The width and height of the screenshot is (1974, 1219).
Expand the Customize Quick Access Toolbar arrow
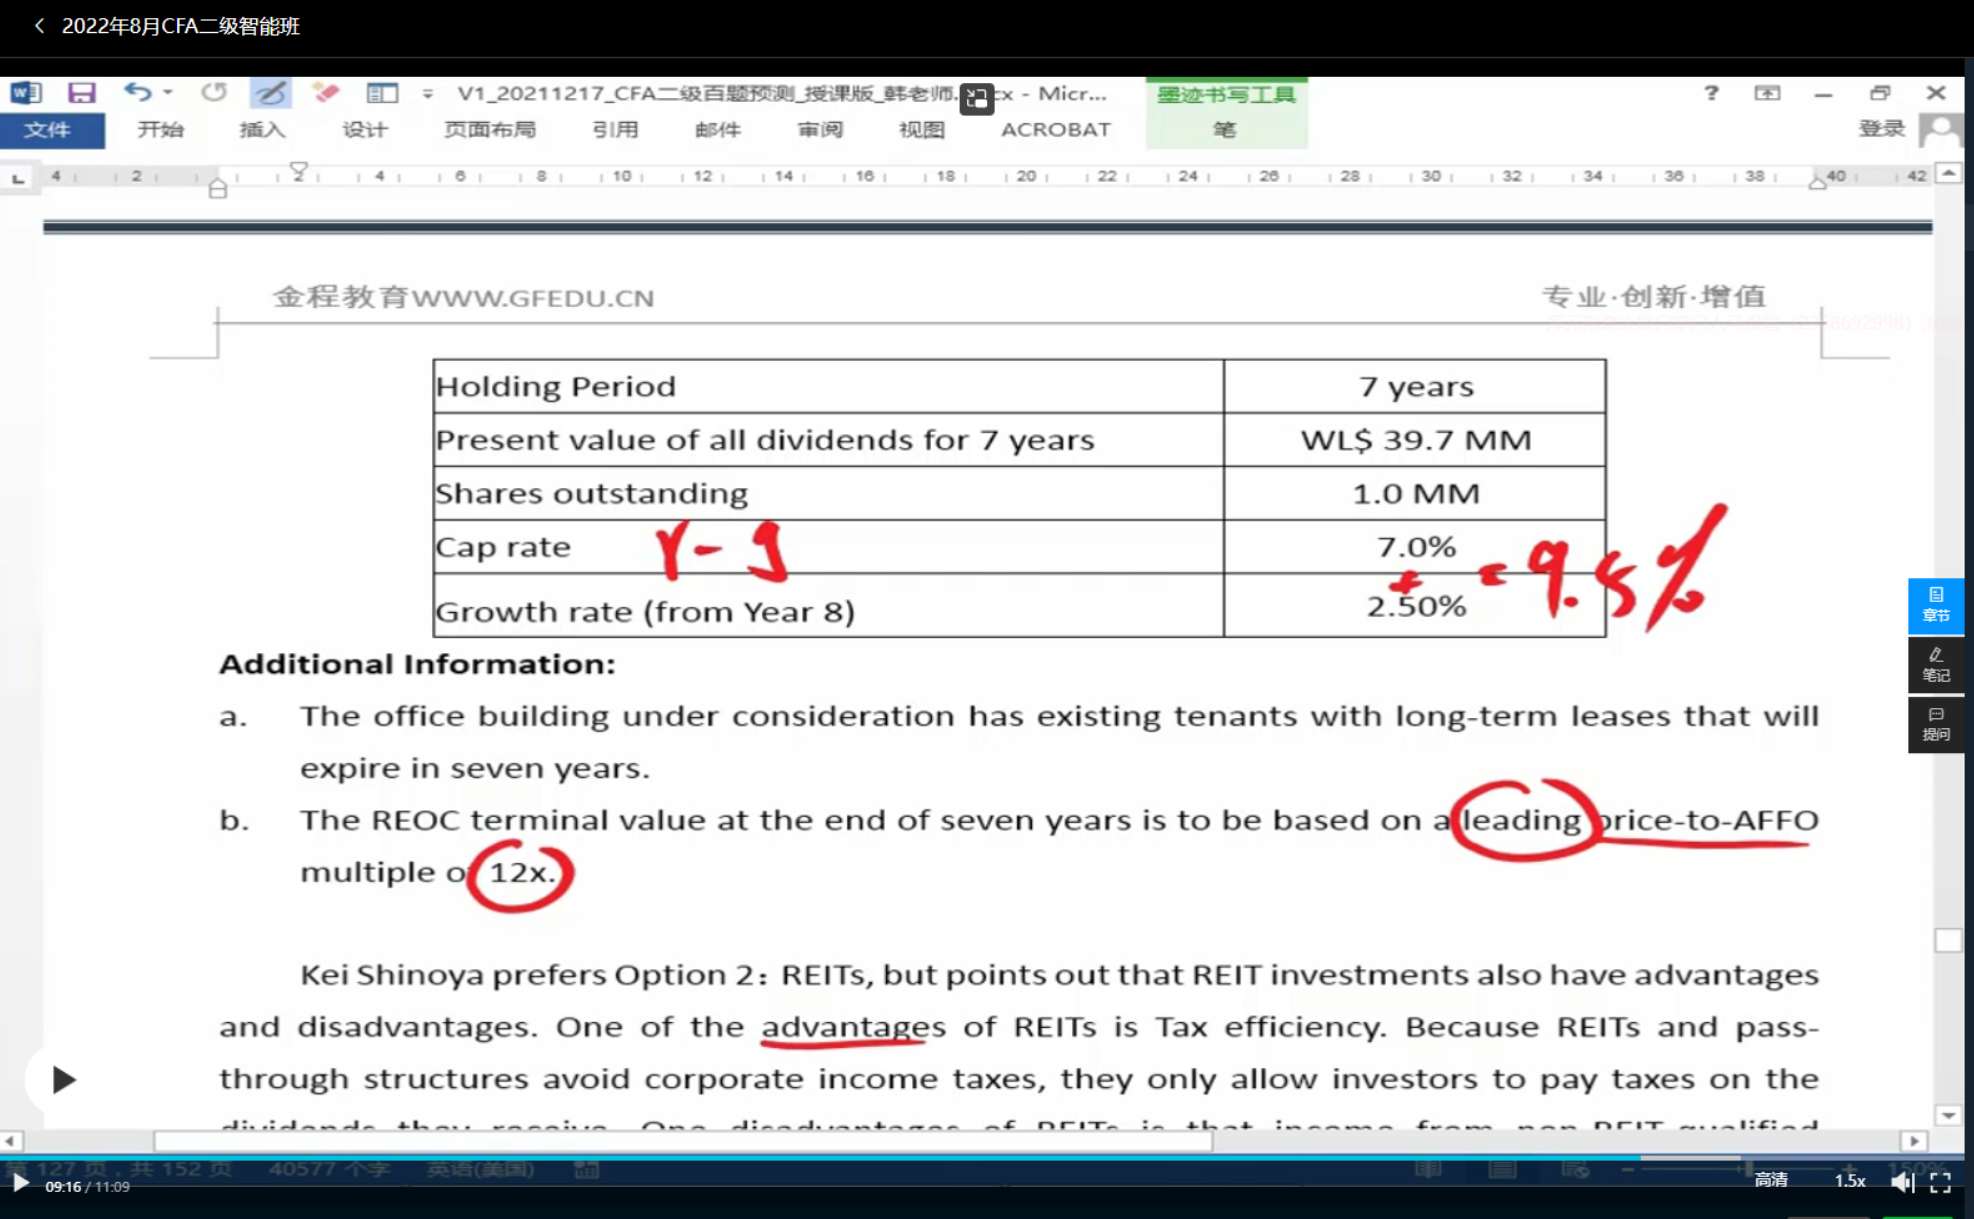tap(428, 94)
